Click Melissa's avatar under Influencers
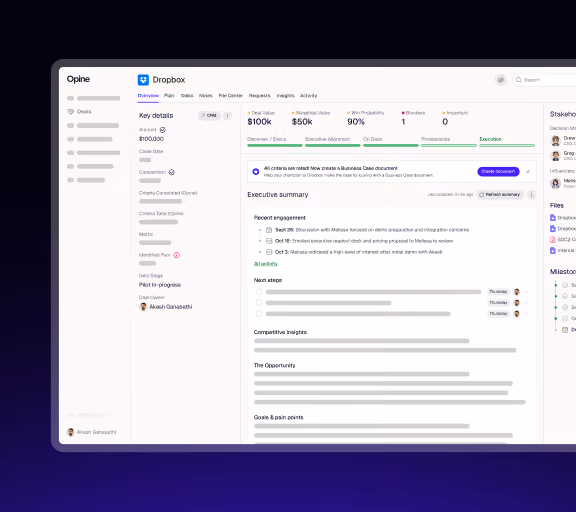This screenshot has height=512, width=576. (x=555, y=183)
